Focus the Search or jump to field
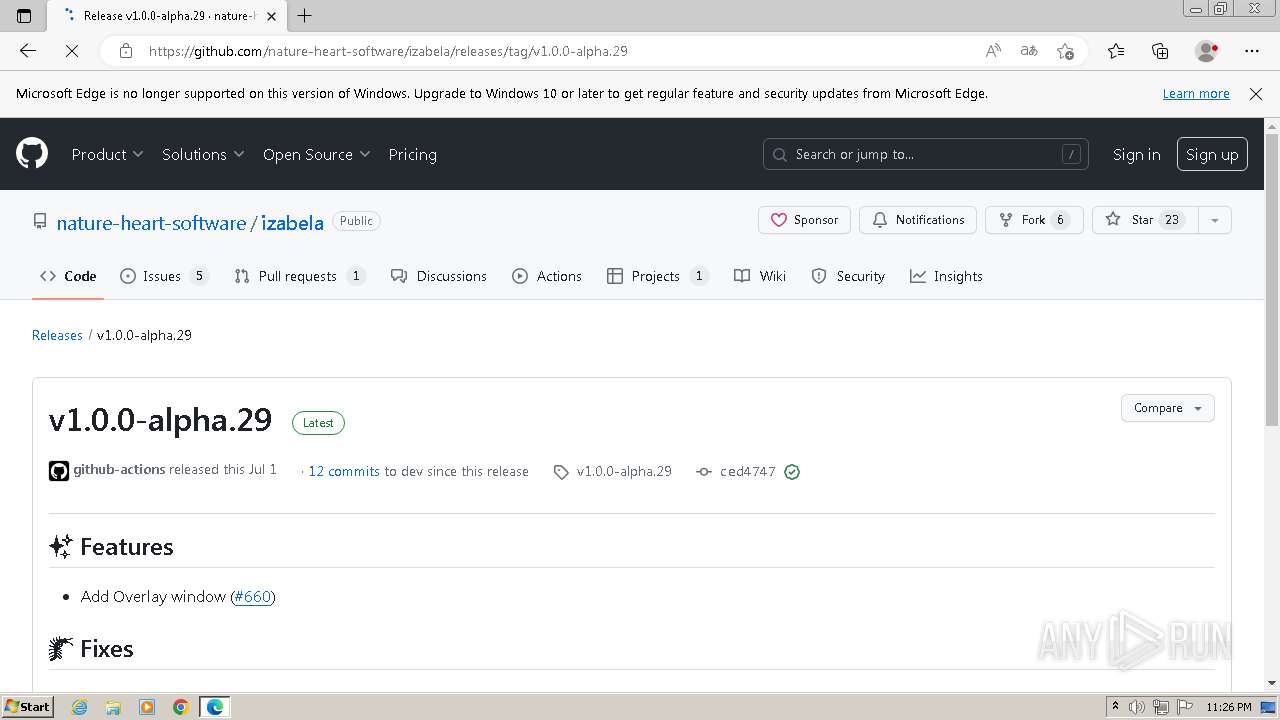This screenshot has width=1280, height=720. pyautogui.click(x=926, y=154)
